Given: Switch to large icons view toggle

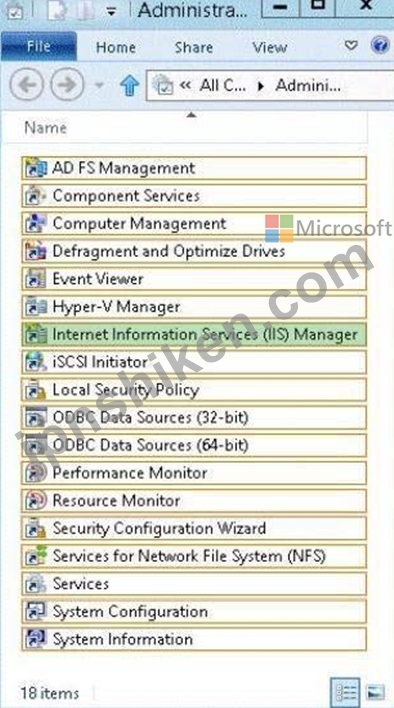Looking at the screenshot, I should tap(375, 692).
